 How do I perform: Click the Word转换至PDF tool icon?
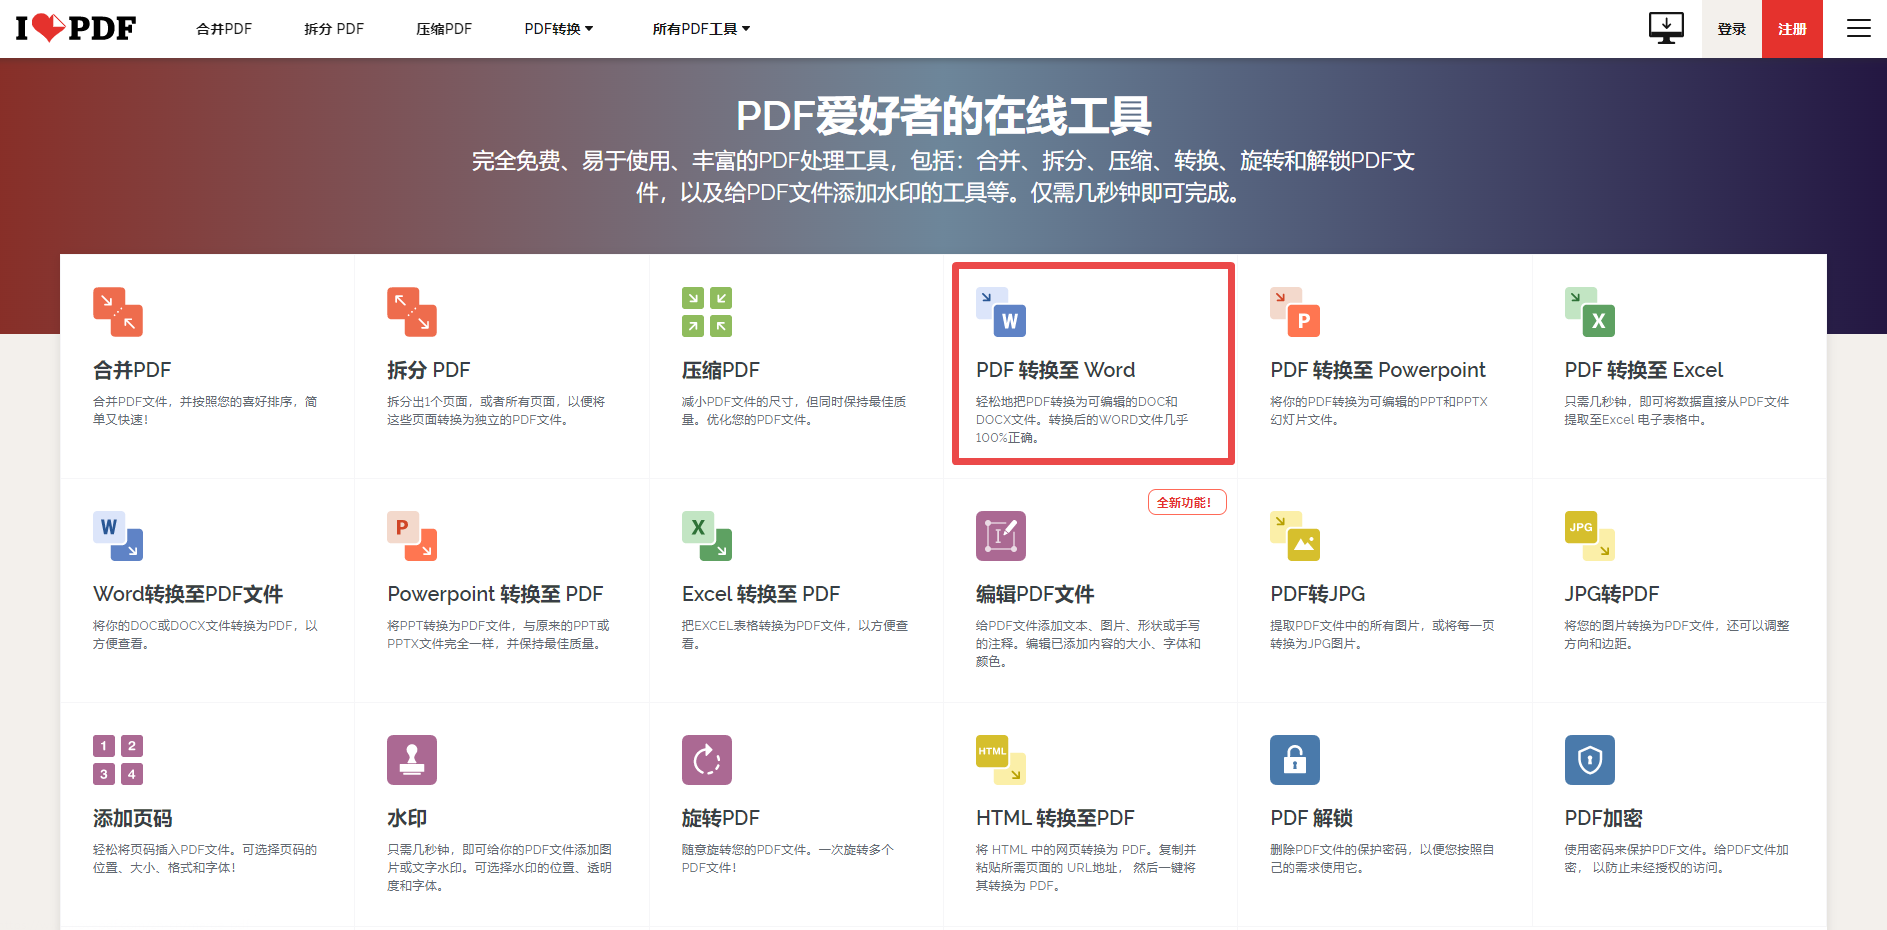pyautogui.click(x=117, y=536)
